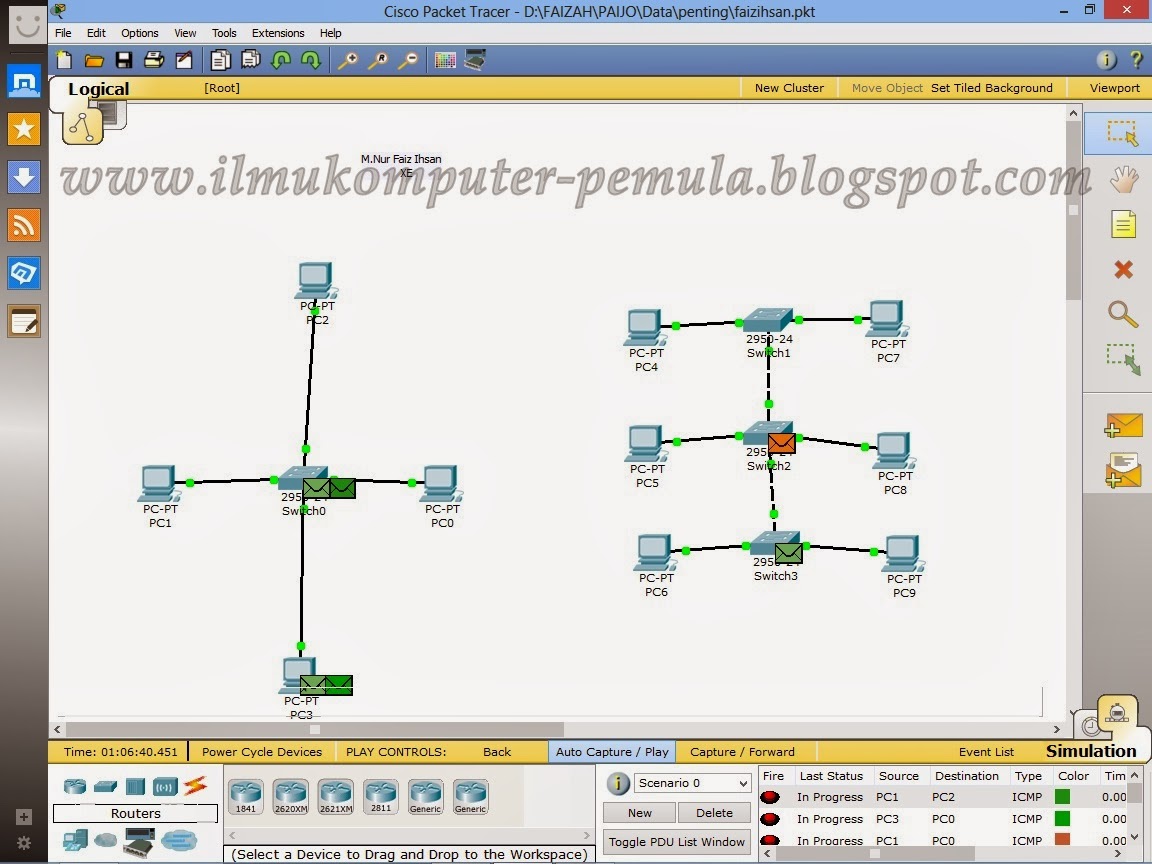Screen dimensions: 1152x864
Task: Open the Viewport panel
Action: click(x=1113, y=87)
